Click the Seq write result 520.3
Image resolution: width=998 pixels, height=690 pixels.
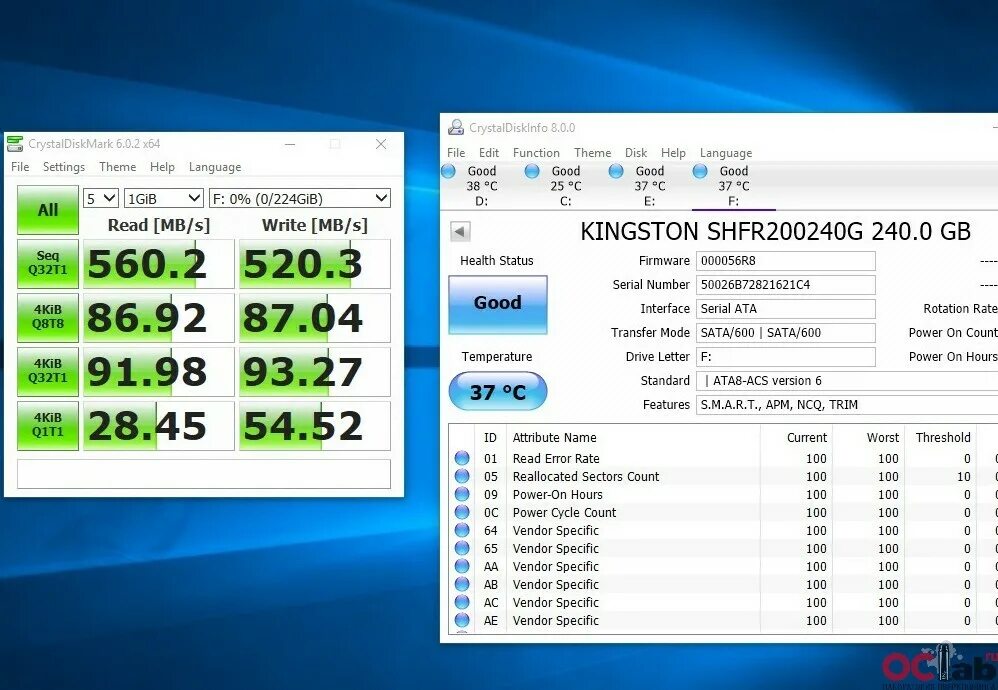click(x=314, y=264)
